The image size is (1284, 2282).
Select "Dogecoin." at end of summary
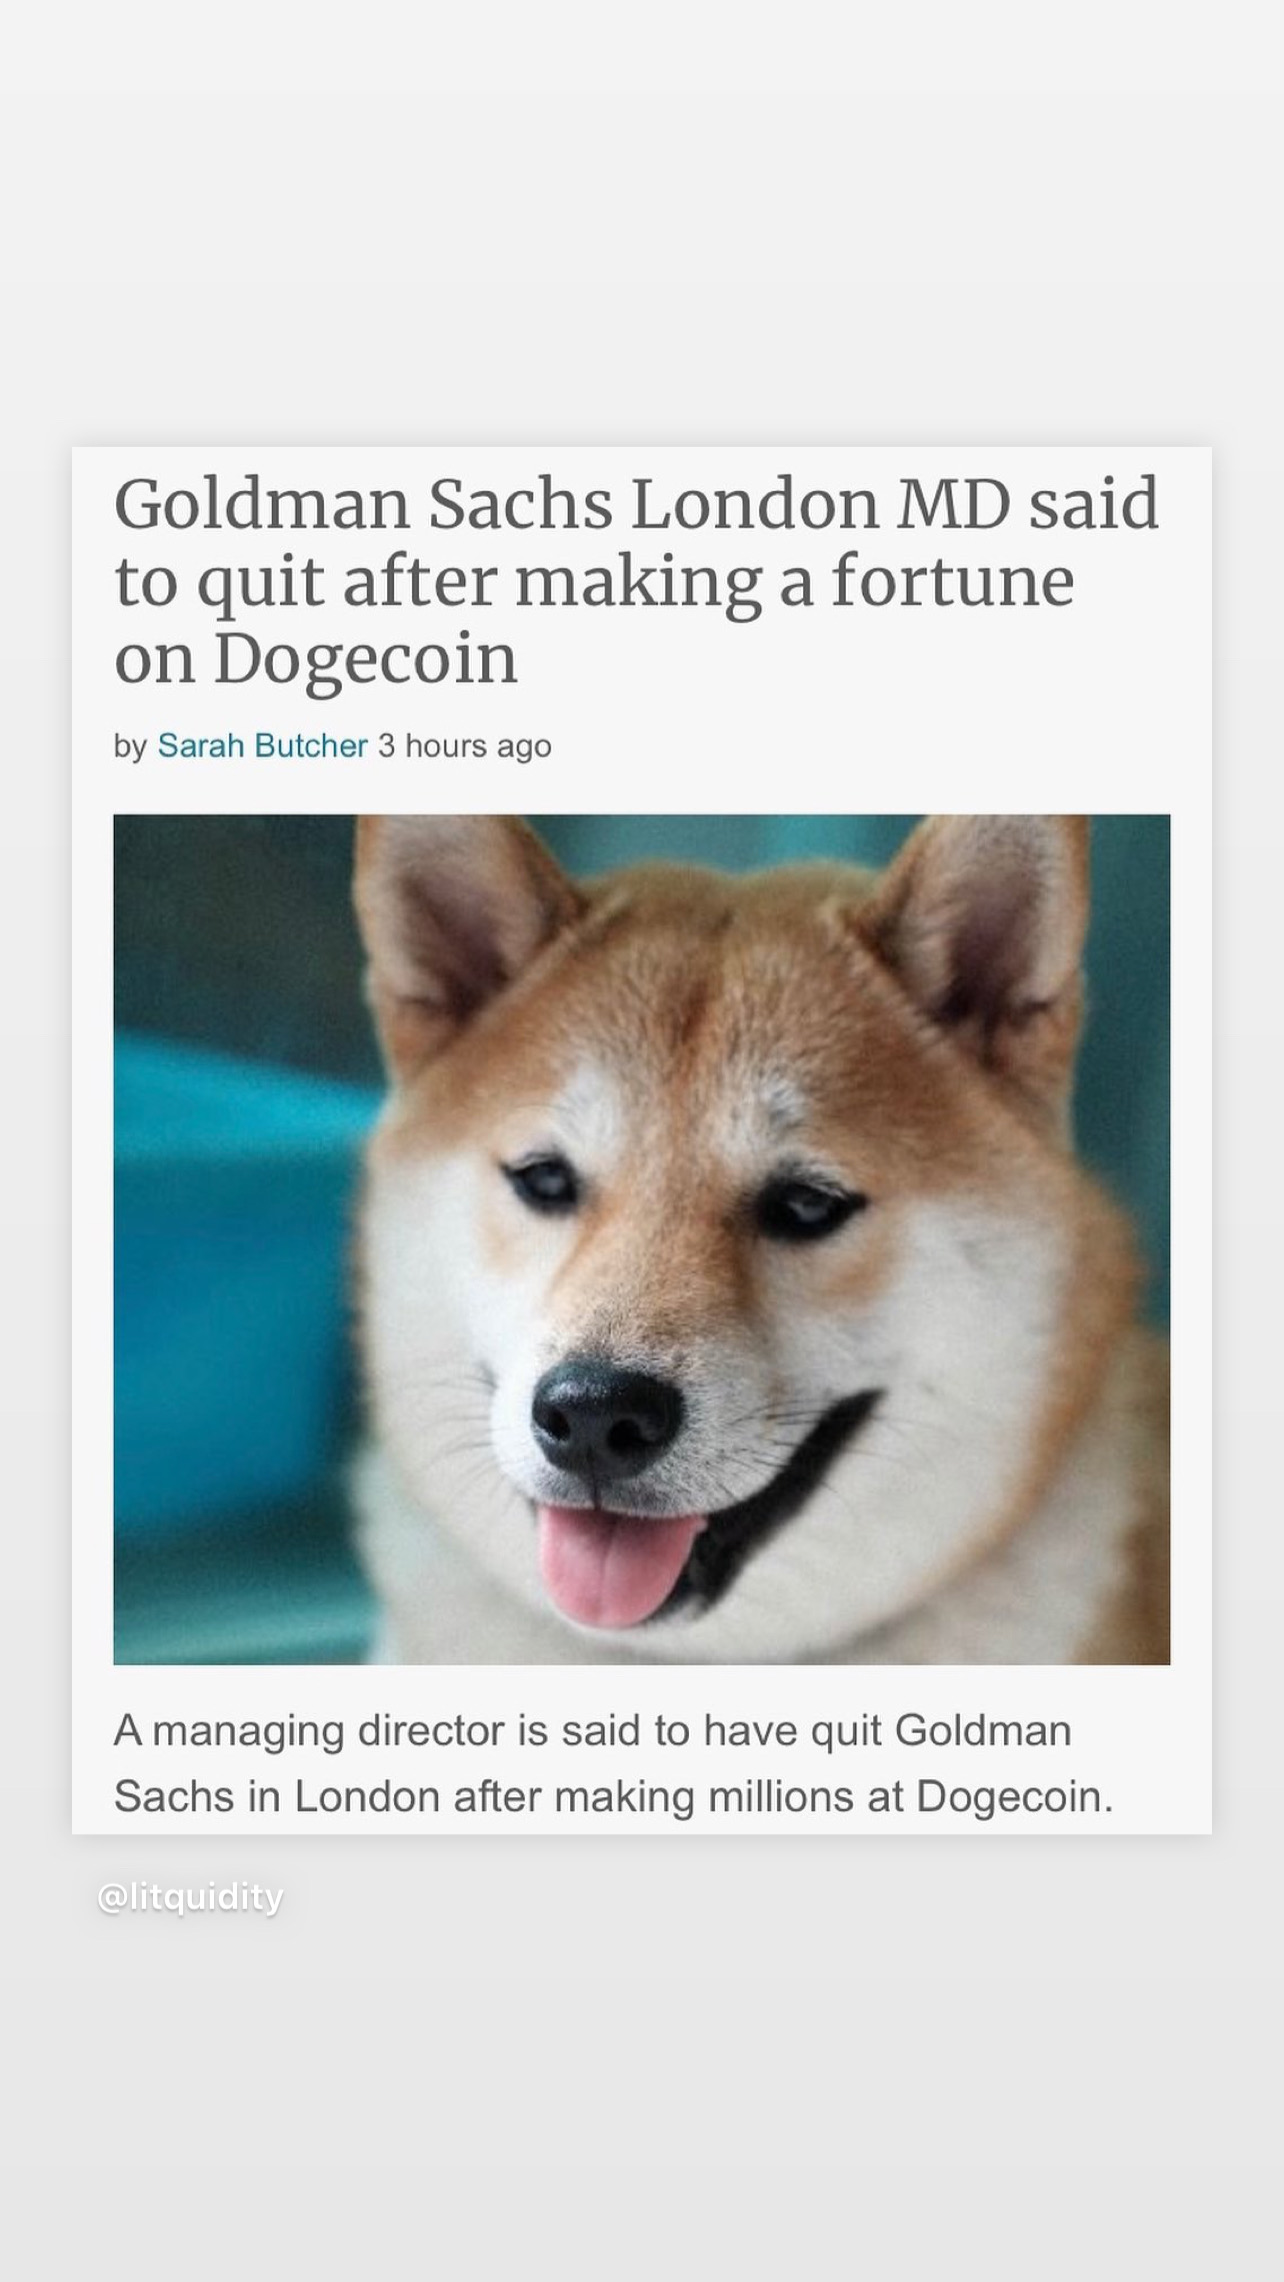pos(1014,1797)
